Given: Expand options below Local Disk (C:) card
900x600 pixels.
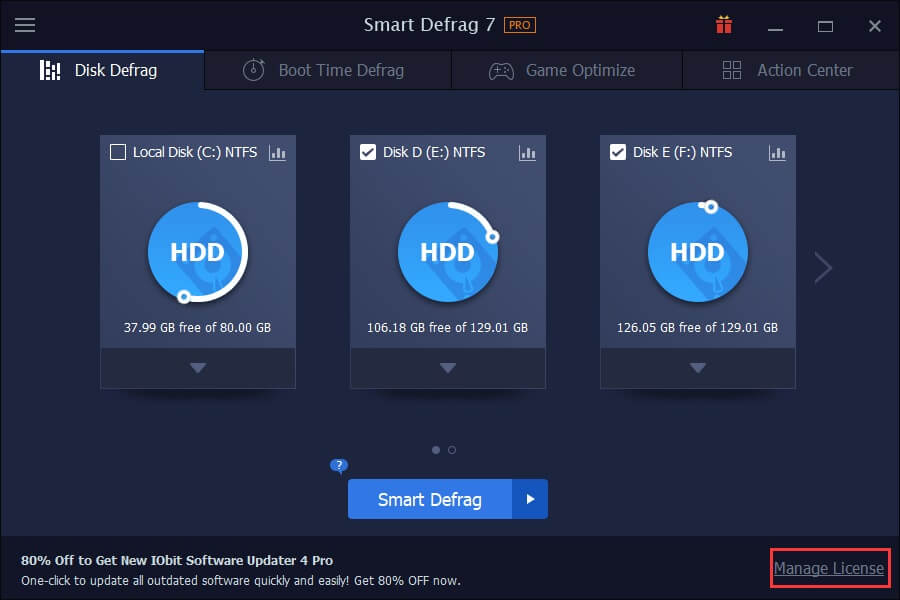Looking at the screenshot, I should point(198,368).
